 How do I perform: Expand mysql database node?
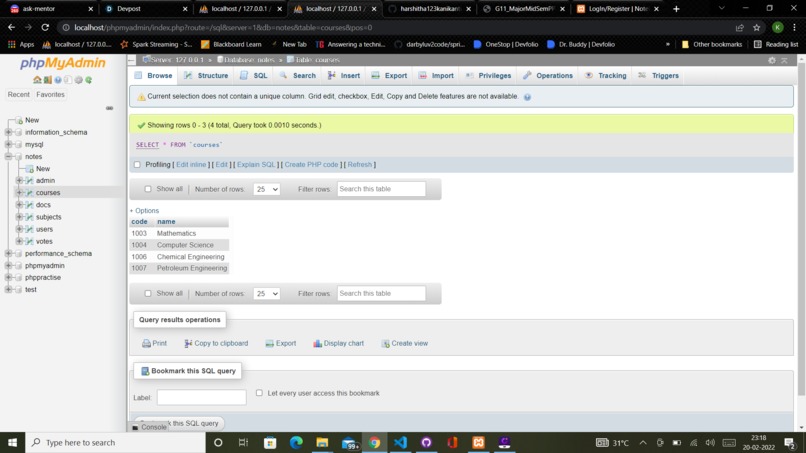tap(9, 144)
